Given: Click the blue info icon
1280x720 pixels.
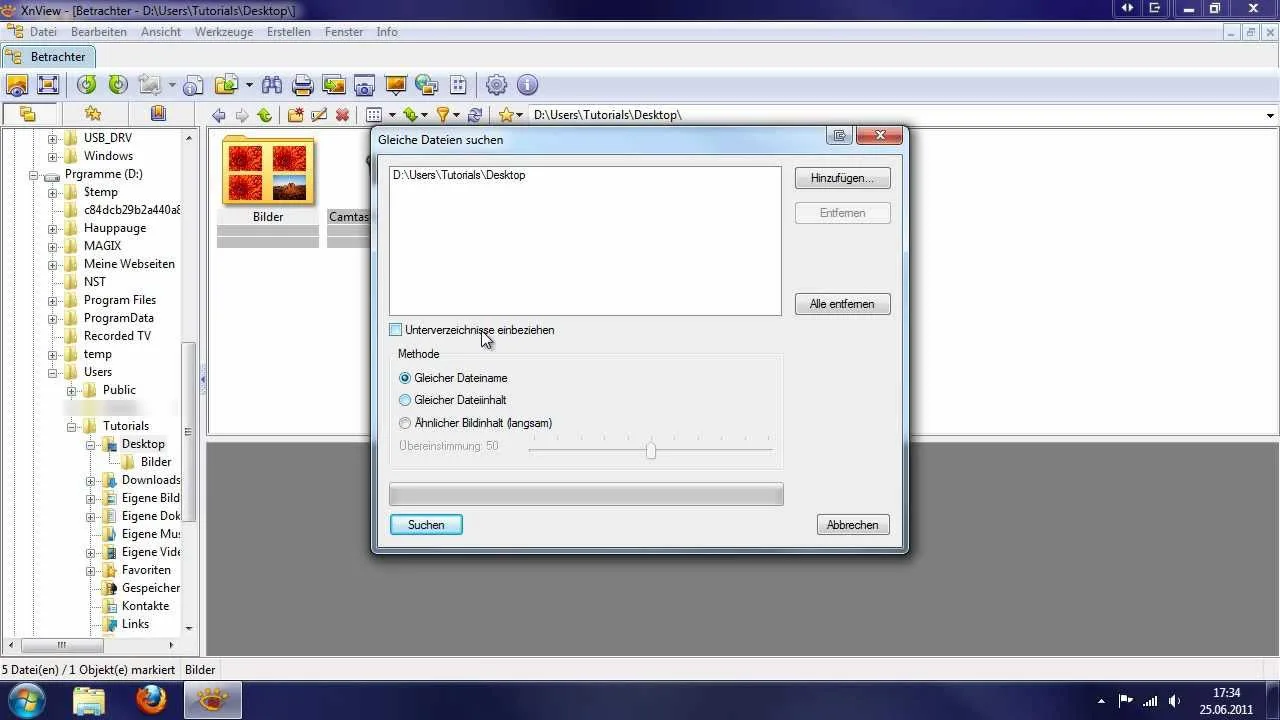Looking at the screenshot, I should coord(528,85).
